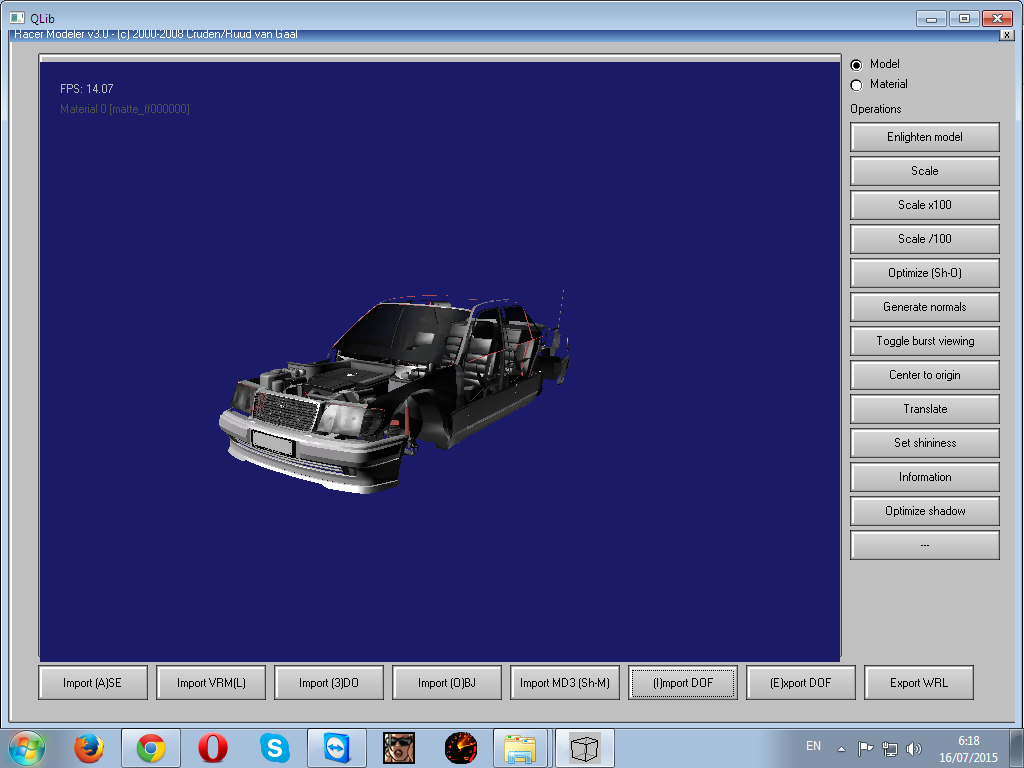Click the EN language indicator
The height and width of the screenshot is (768, 1024).
[813, 746]
